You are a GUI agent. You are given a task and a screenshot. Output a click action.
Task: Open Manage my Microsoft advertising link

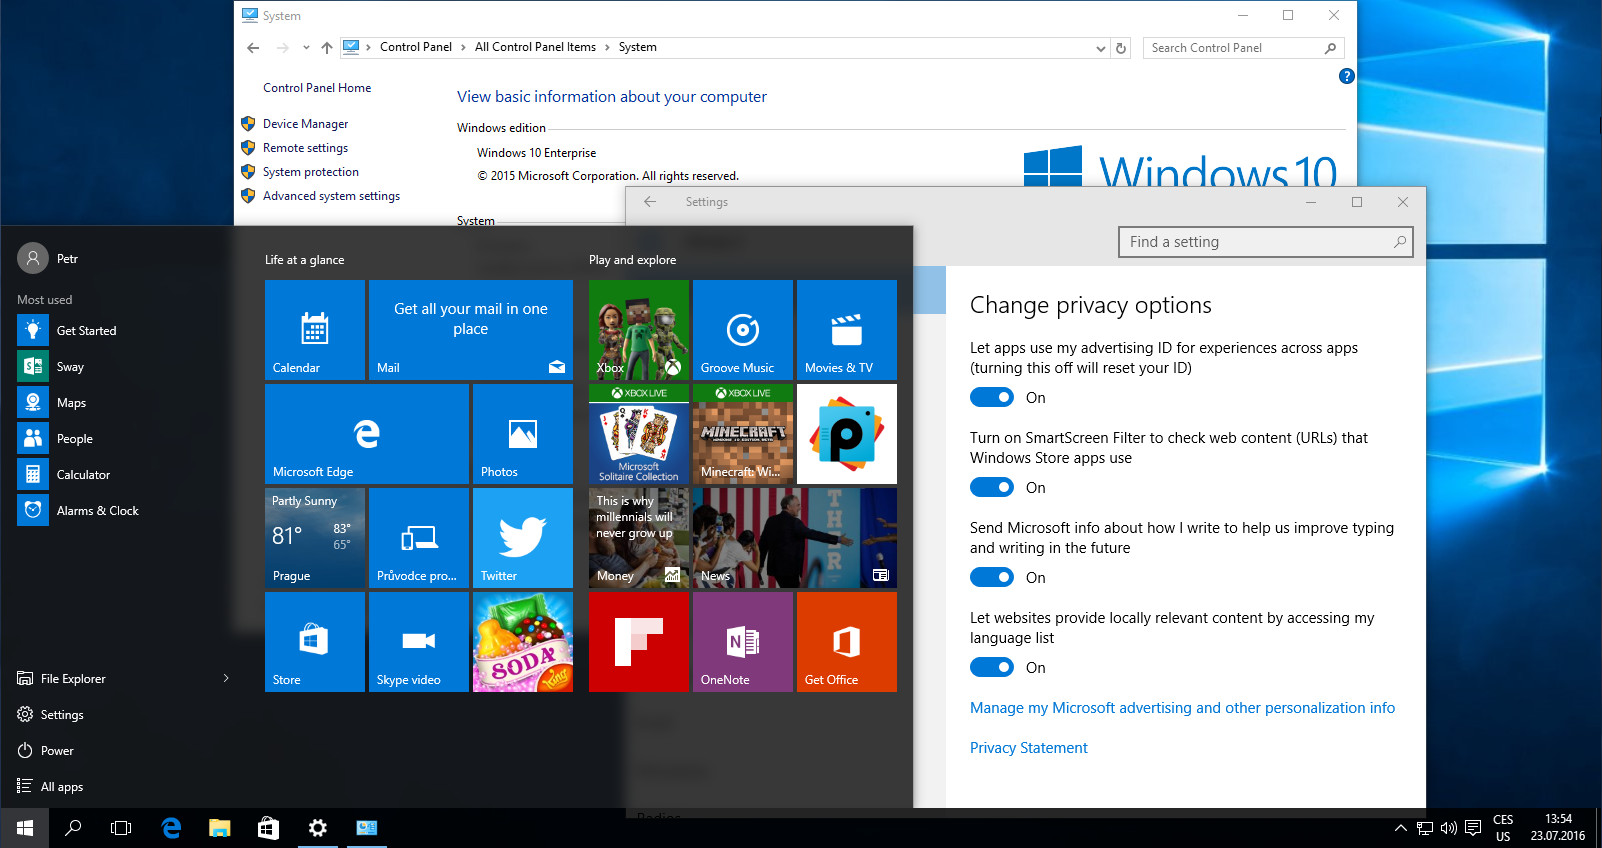(1182, 708)
